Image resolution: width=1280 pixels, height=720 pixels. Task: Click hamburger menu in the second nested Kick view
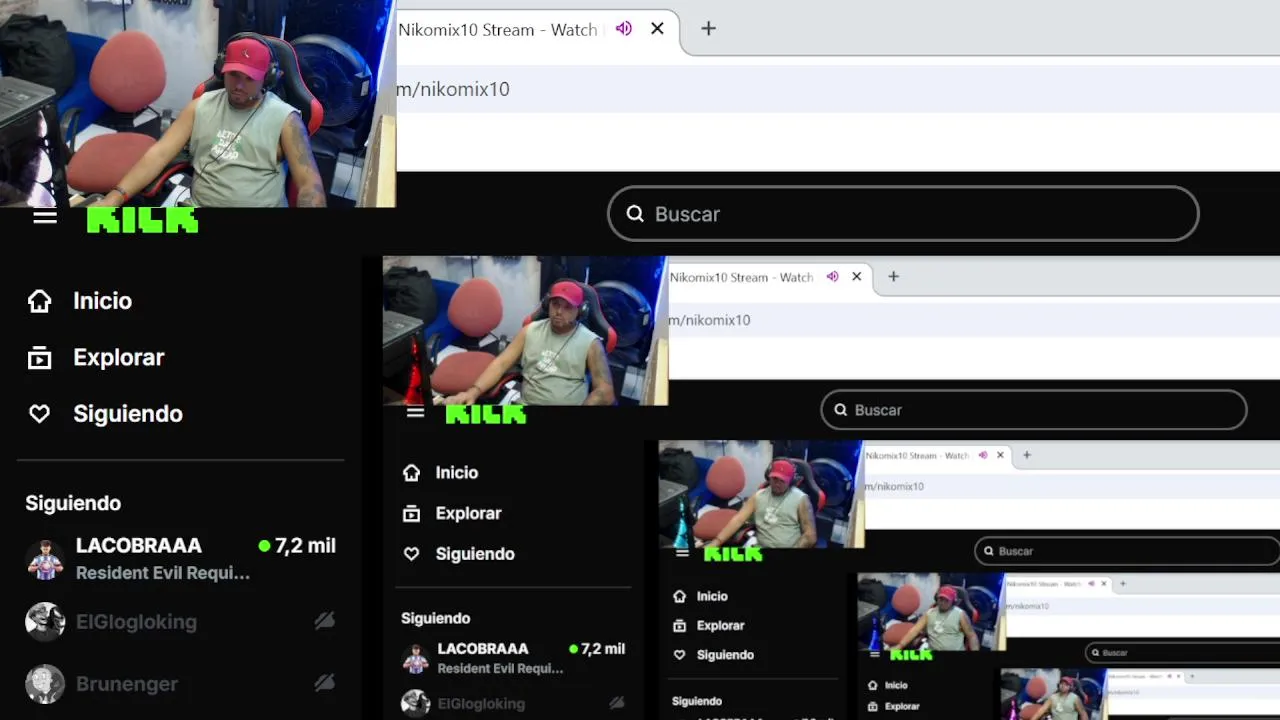pyautogui.click(x=416, y=412)
